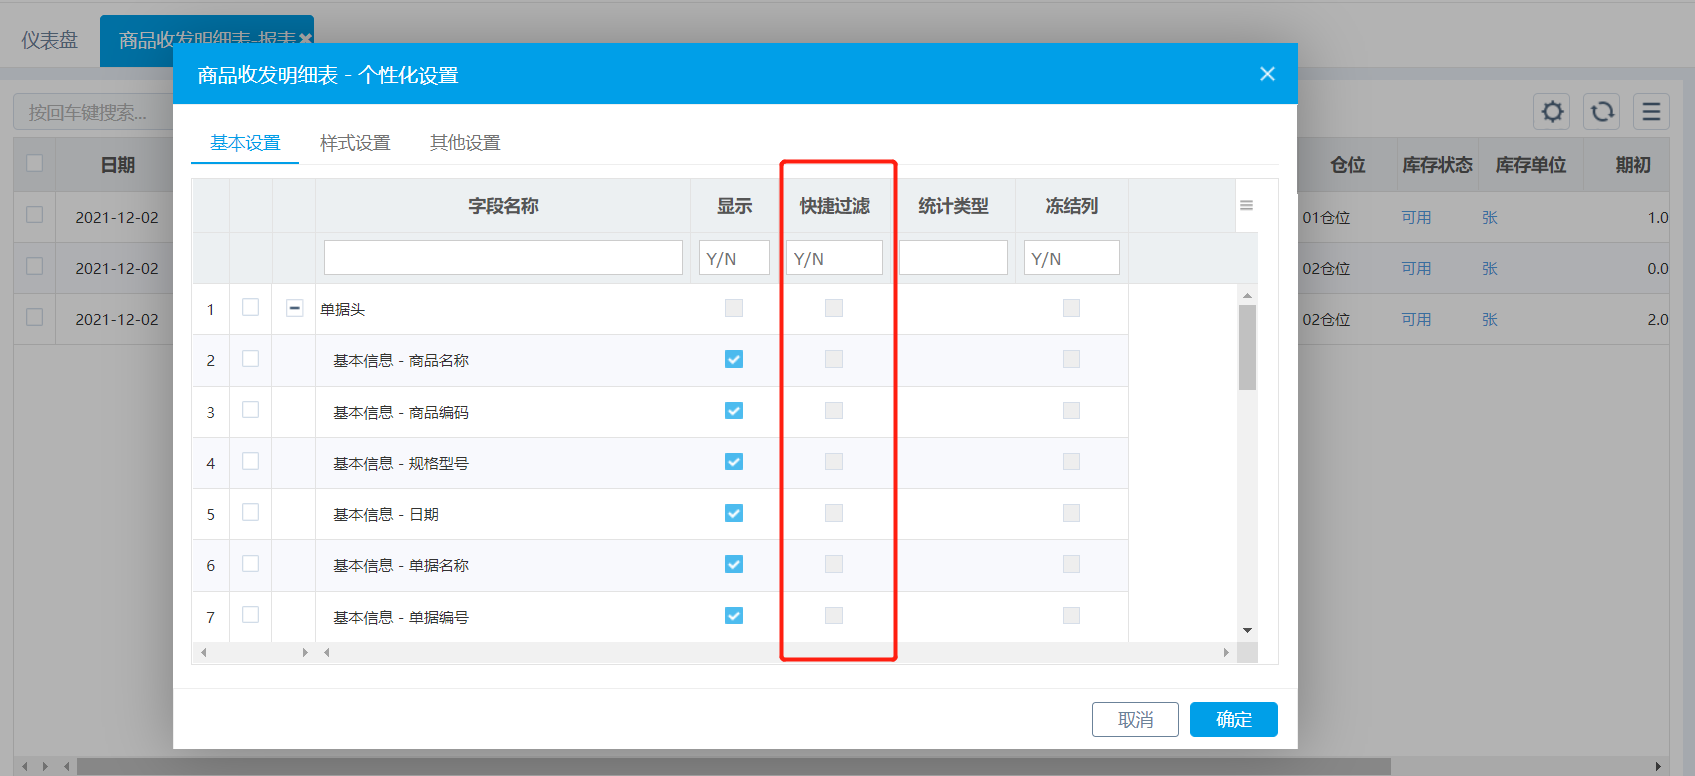Viewport: 1695px width, 776px height.
Task: Uncheck 显示 for 基本信息 - 单据名称
Action: click(734, 564)
